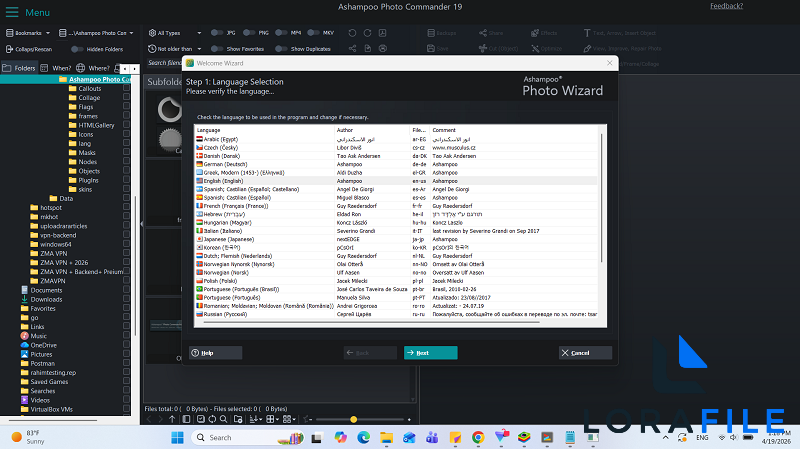Click the Language column header
The image size is (800, 449).
point(264,130)
